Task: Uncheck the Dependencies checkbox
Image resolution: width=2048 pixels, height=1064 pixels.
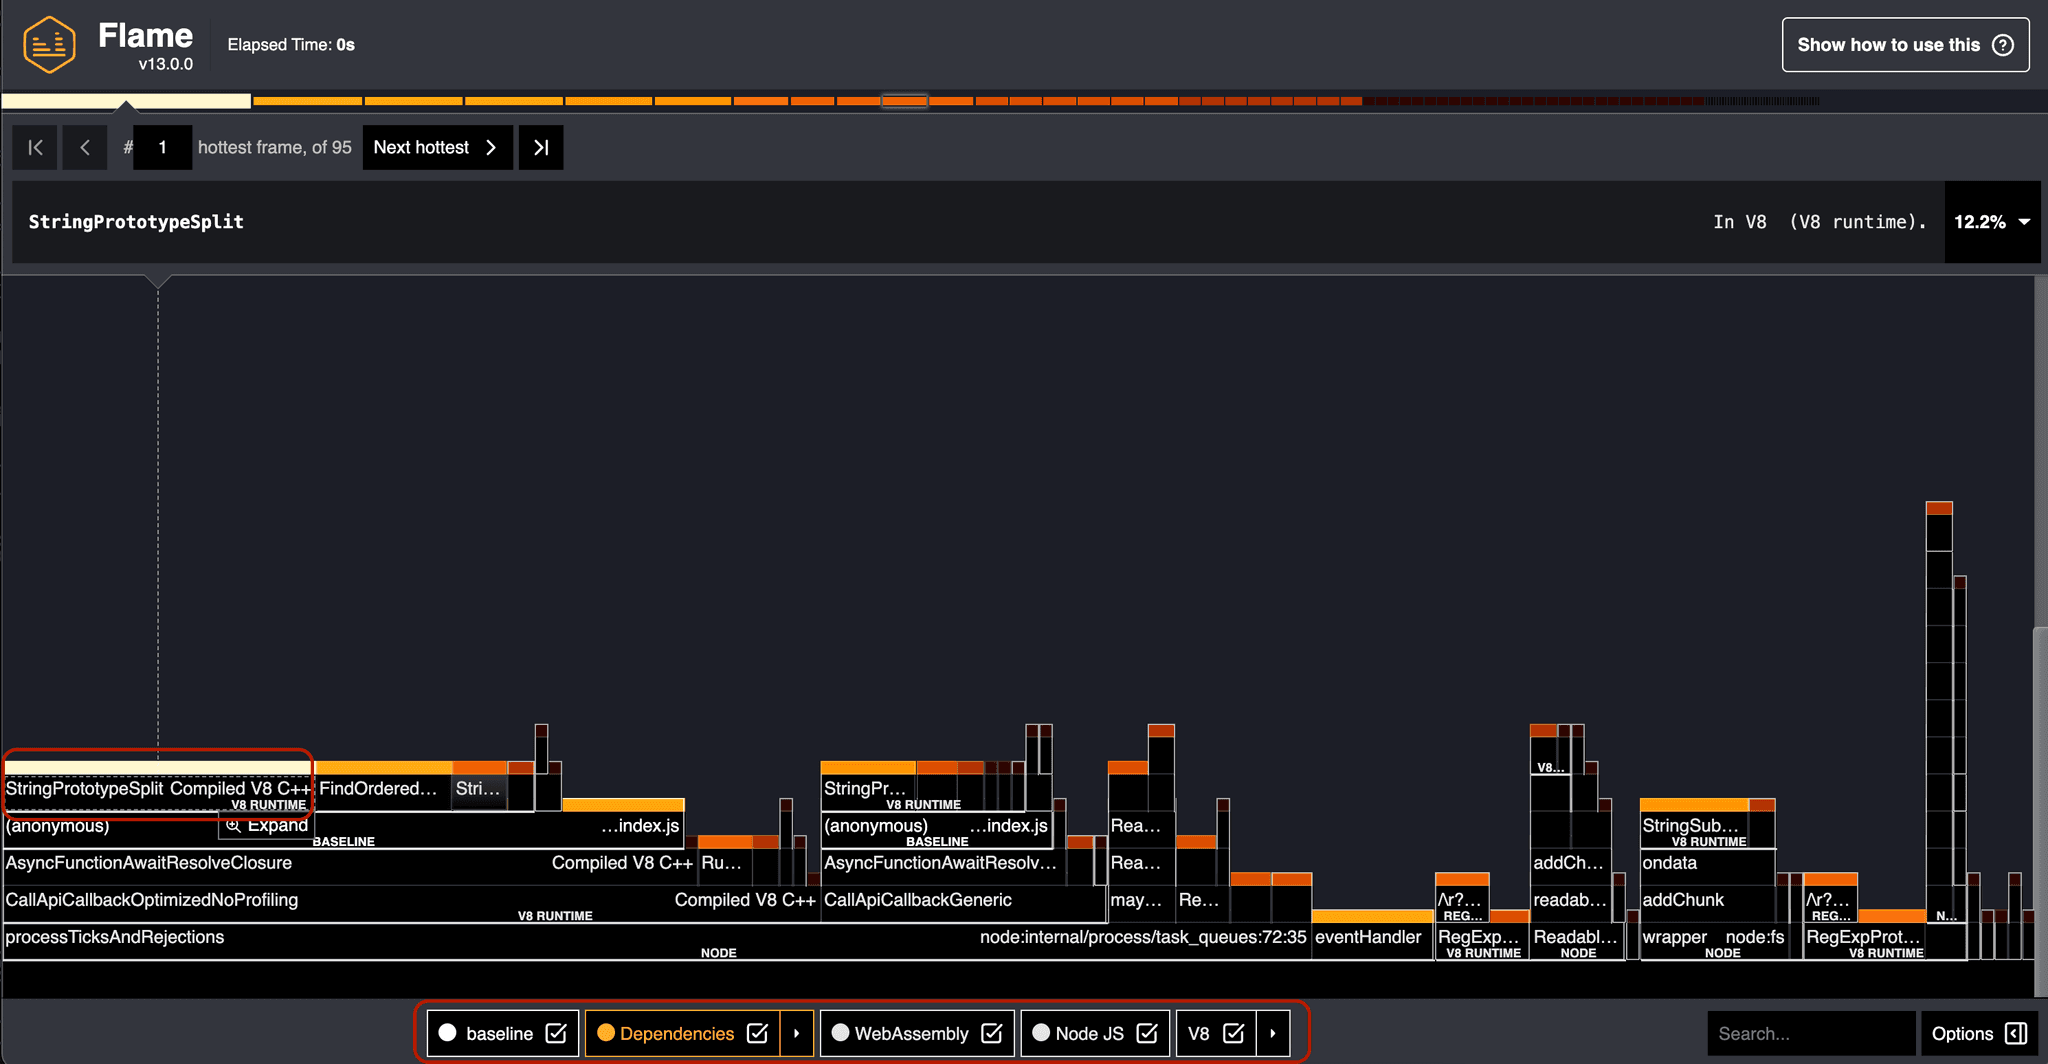Action: pos(757,1033)
